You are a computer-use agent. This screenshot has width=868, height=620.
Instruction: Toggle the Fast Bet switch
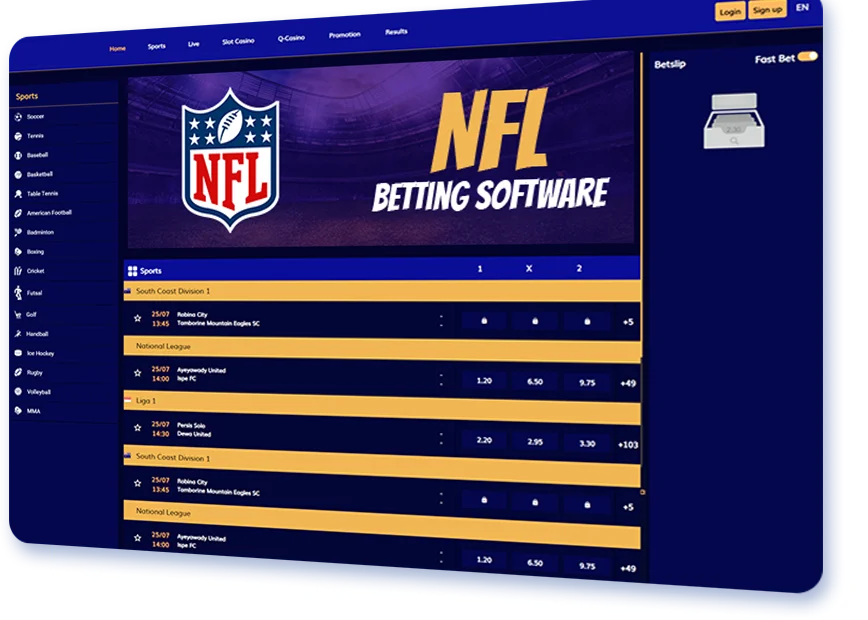click(x=808, y=56)
